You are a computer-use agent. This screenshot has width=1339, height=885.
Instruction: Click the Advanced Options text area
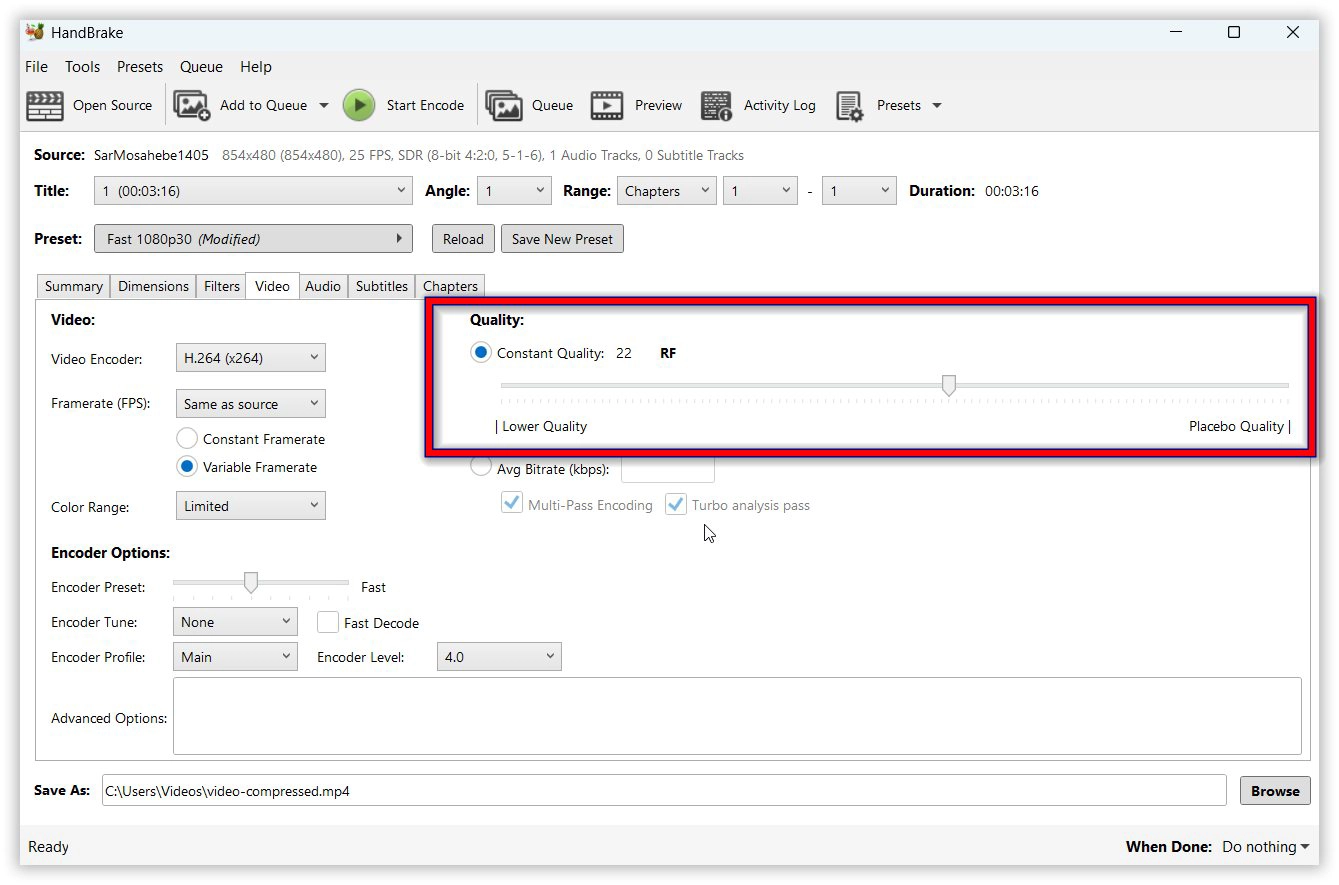737,716
